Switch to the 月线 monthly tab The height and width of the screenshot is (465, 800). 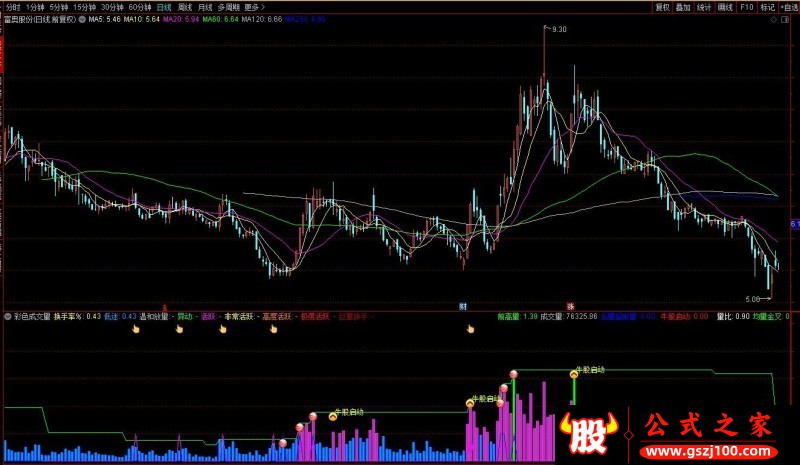click(205, 7)
